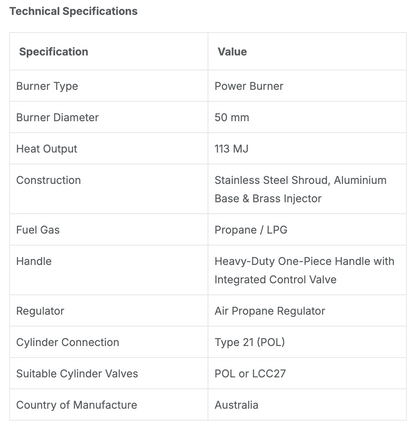
Task: Click the Propane / LPG value
Action: click(x=251, y=230)
